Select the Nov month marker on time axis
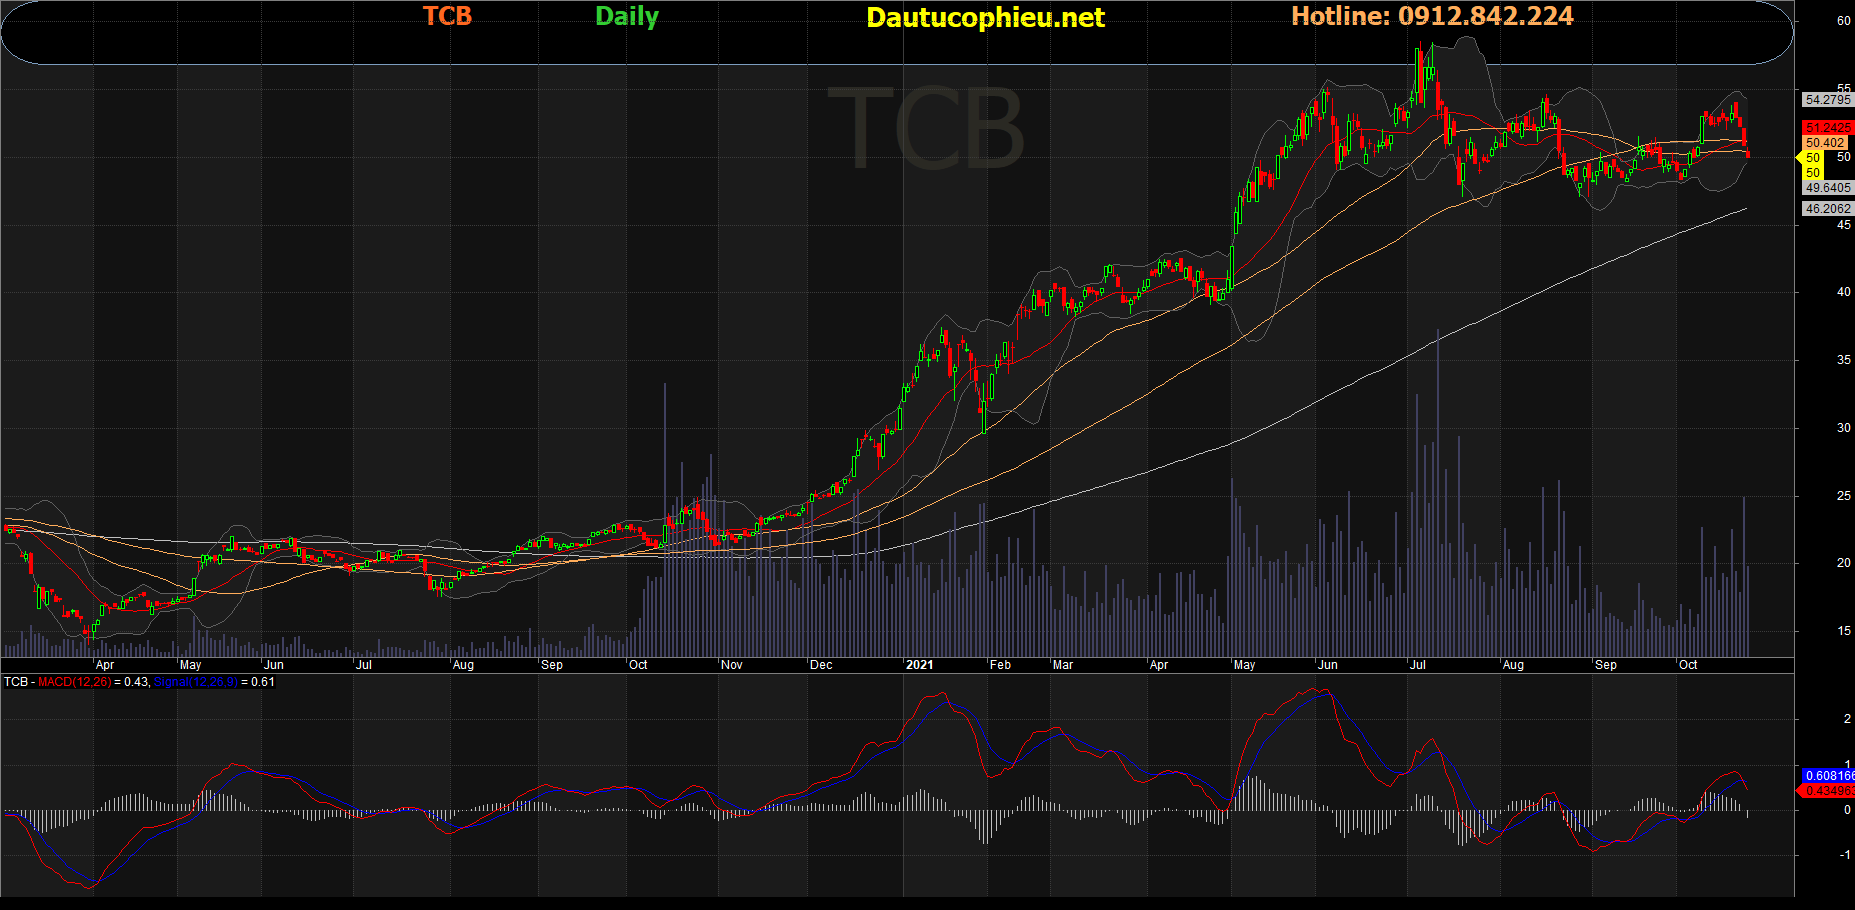1855x910 pixels. click(732, 665)
